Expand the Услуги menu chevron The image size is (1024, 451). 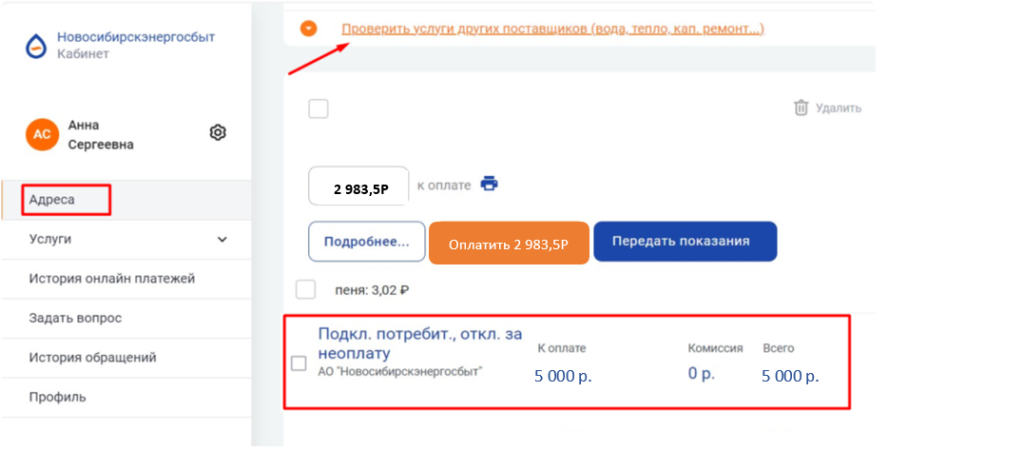point(222,240)
